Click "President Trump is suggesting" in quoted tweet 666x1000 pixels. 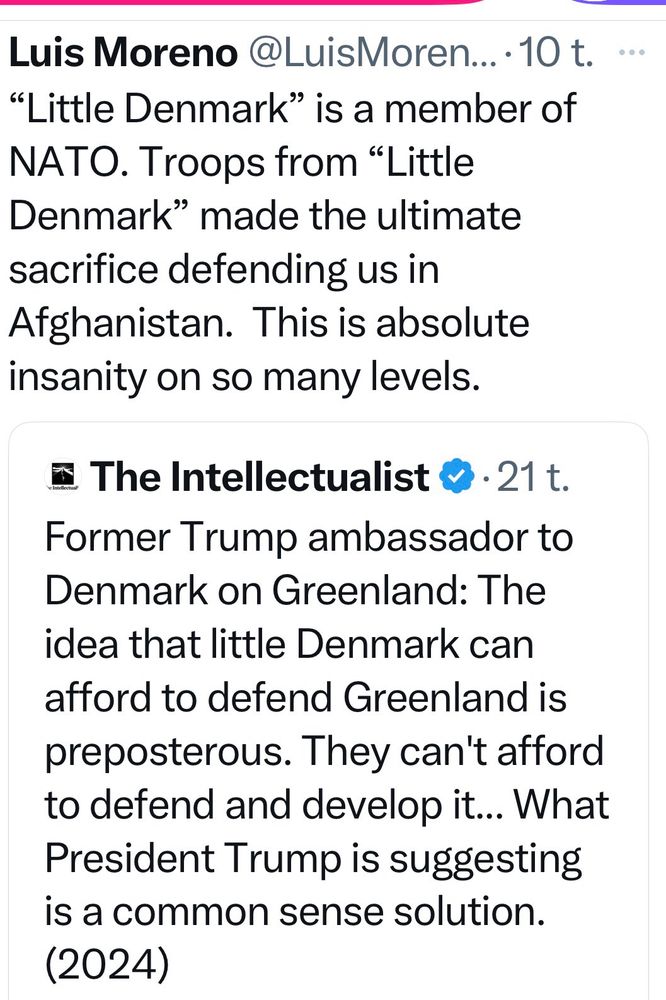(312, 858)
